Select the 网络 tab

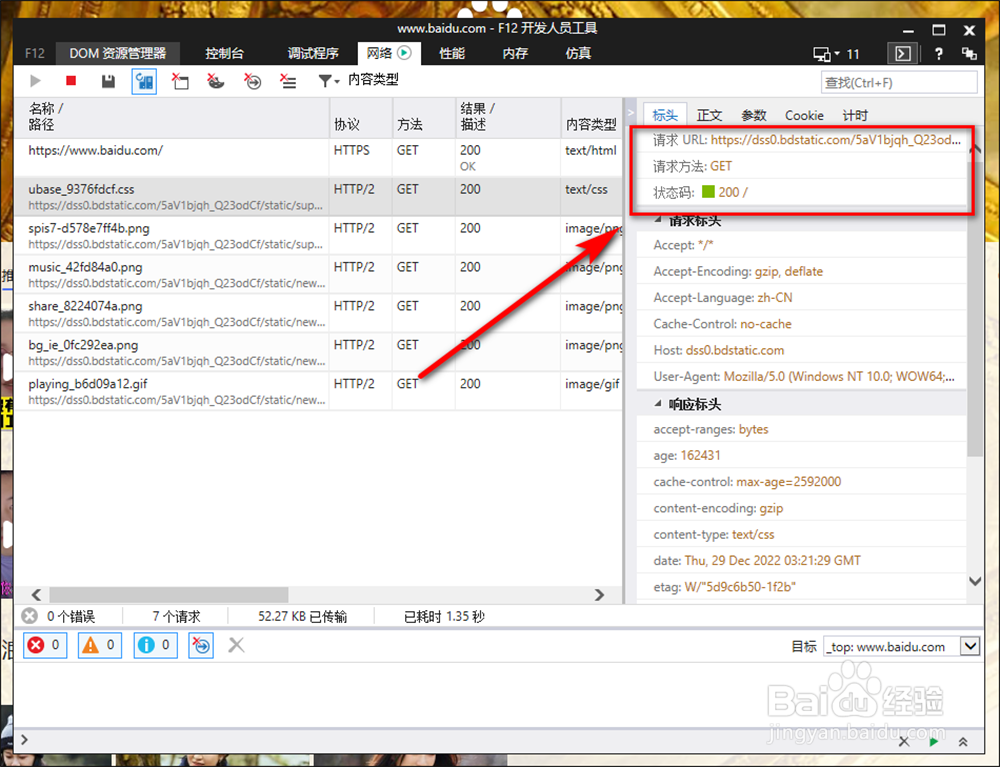(x=389, y=53)
